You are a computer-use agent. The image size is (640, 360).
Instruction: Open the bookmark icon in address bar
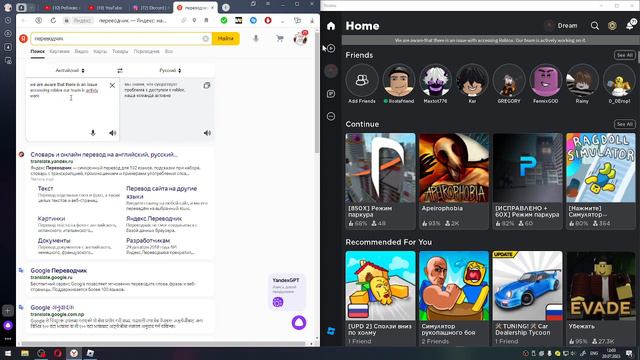[x=206, y=20]
